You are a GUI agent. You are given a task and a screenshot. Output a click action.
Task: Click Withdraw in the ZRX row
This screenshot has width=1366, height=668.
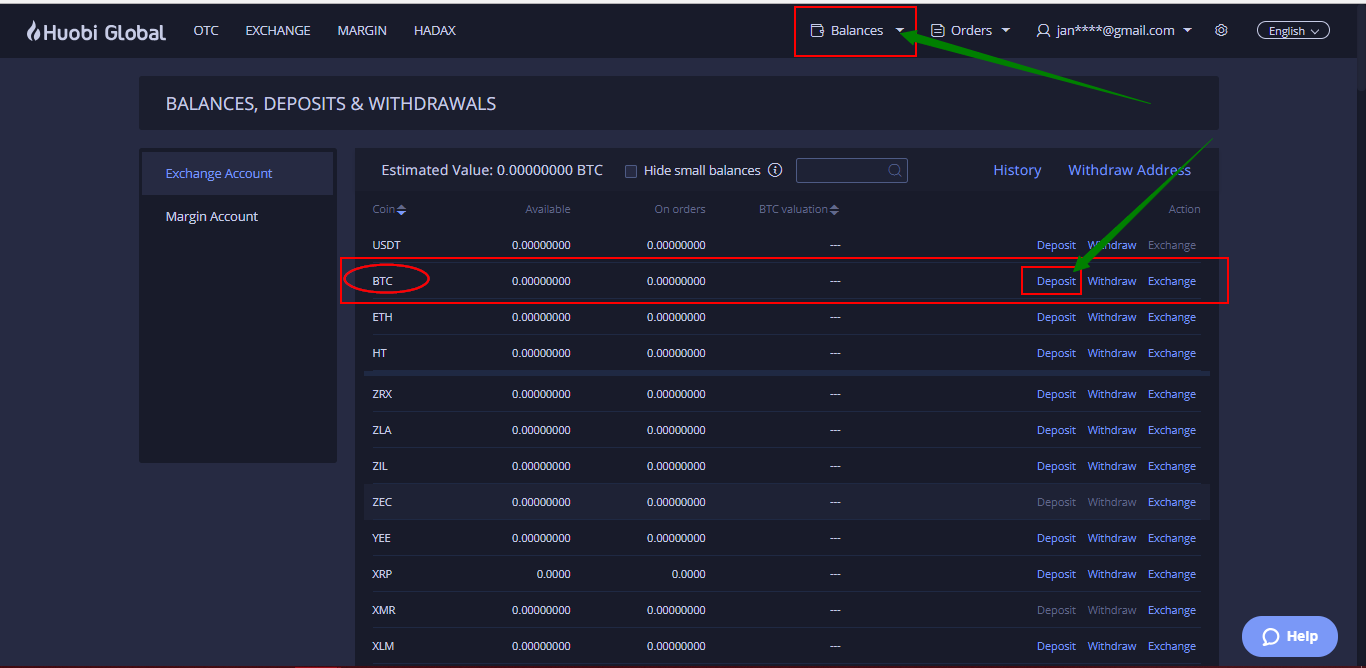point(1112,394)
